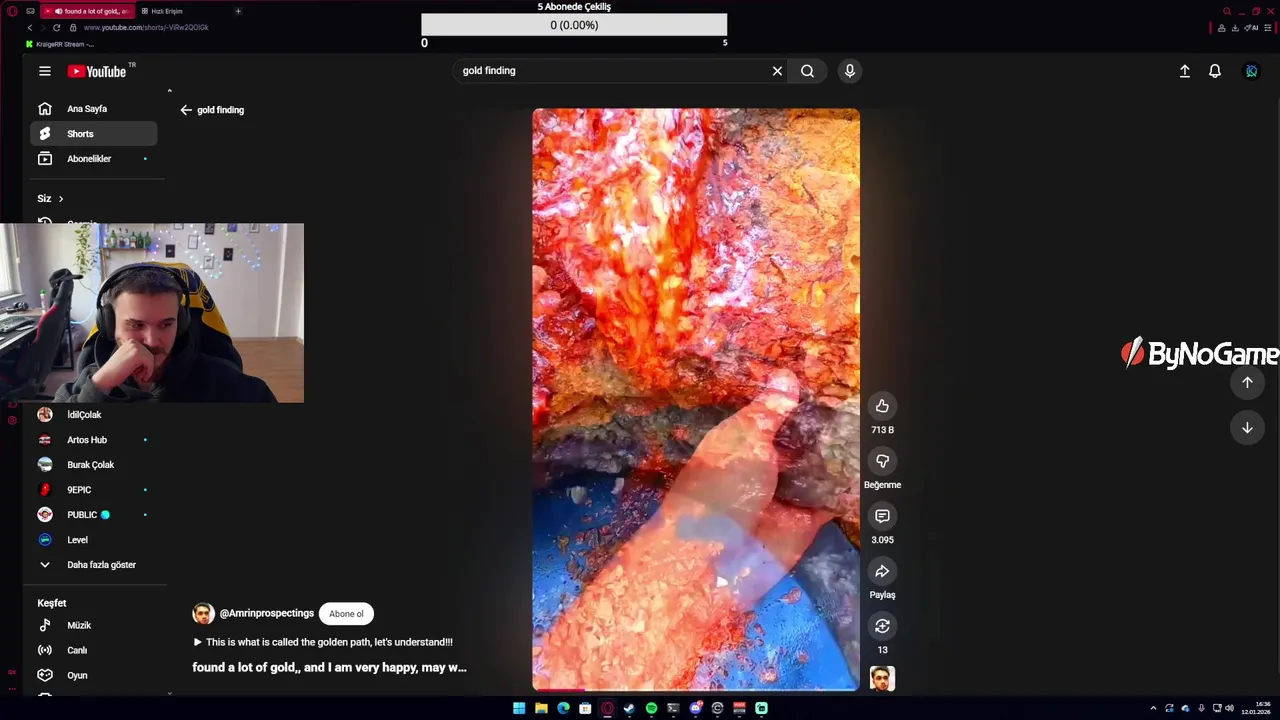Open the Level subscription channel
The image size is (1280, 720).
pos(94,540)
